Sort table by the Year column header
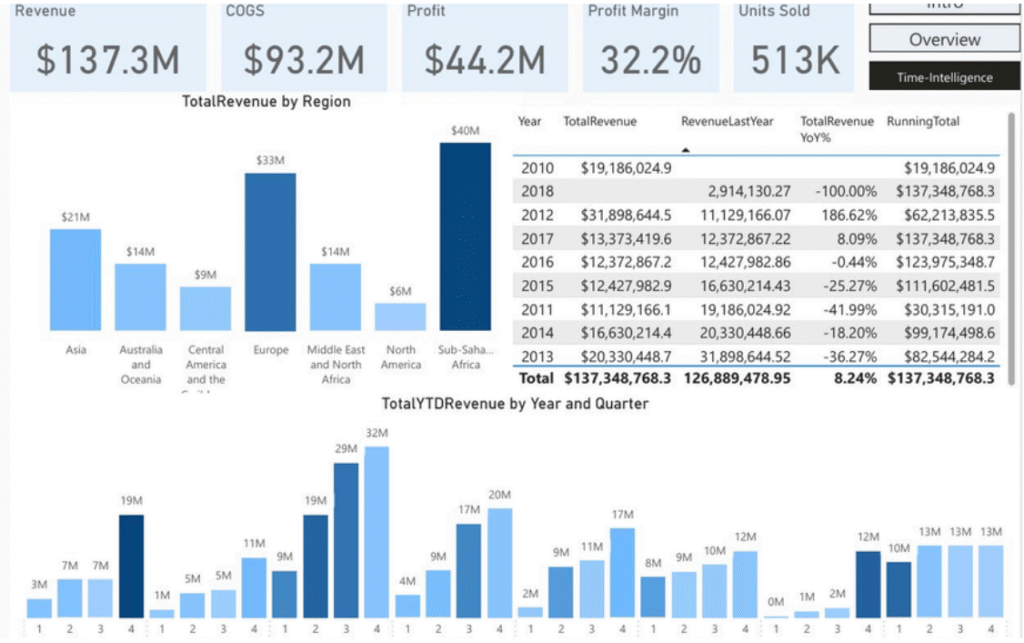1024x643 pixels. coord(530,122)
